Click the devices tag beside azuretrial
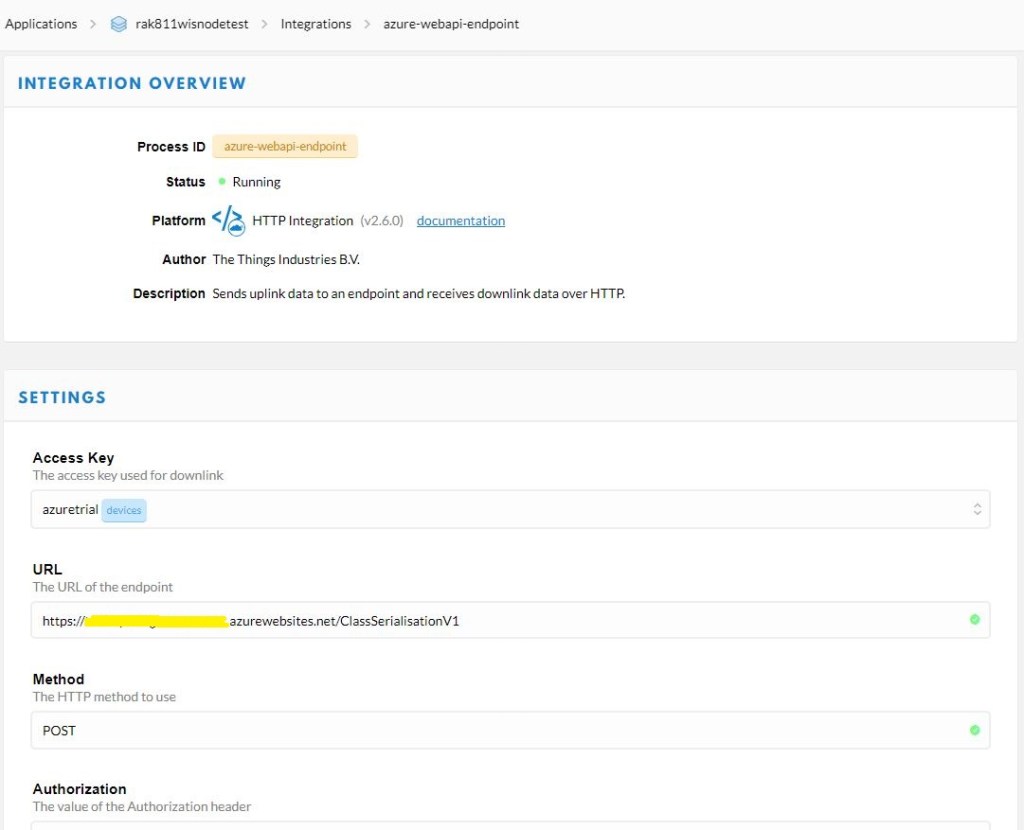Screen dimensions: 1024x830 pos(124,510)
